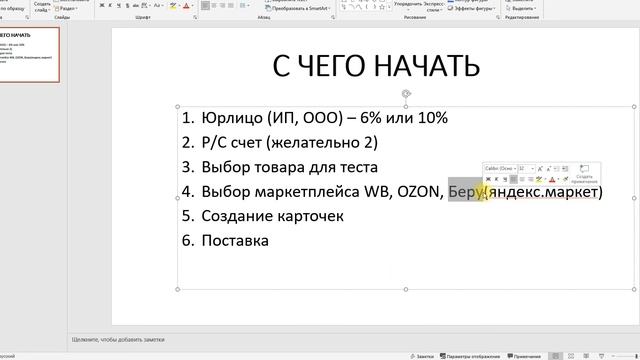Viewport: 640px width, 360px height.
Task: Click line Юрлицо (ИП, ООО) – 6% или 10%
Action: [324, 118]
